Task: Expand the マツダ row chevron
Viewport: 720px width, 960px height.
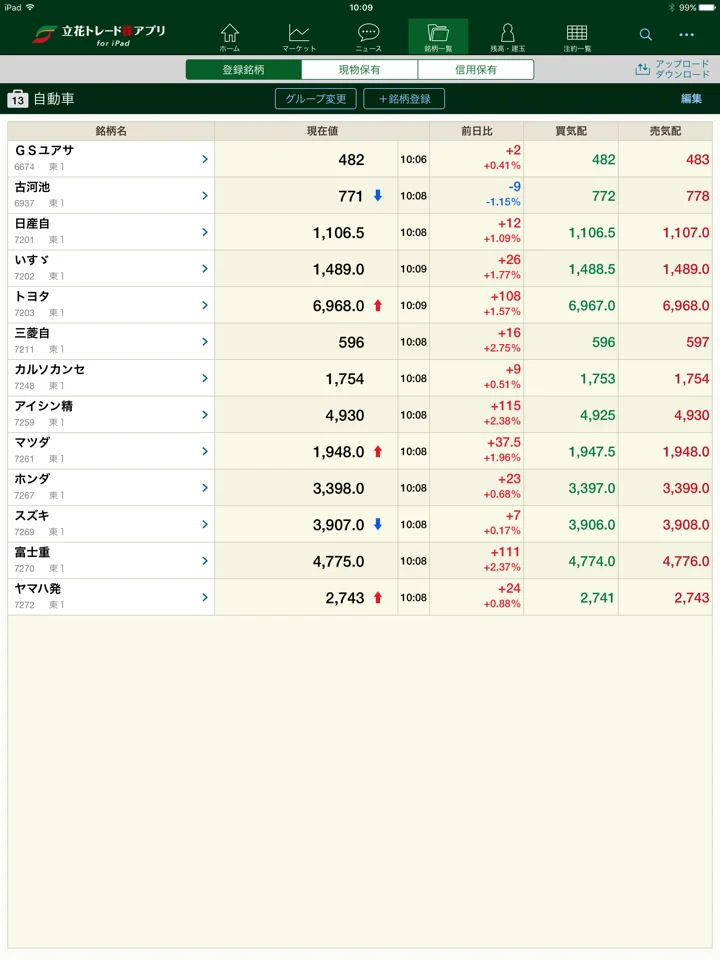Action: [205, 451]
